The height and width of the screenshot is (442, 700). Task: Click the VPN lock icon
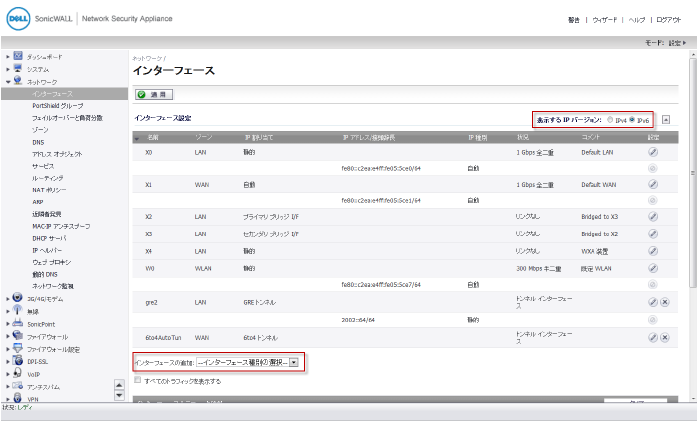click(x=17, y=397)
